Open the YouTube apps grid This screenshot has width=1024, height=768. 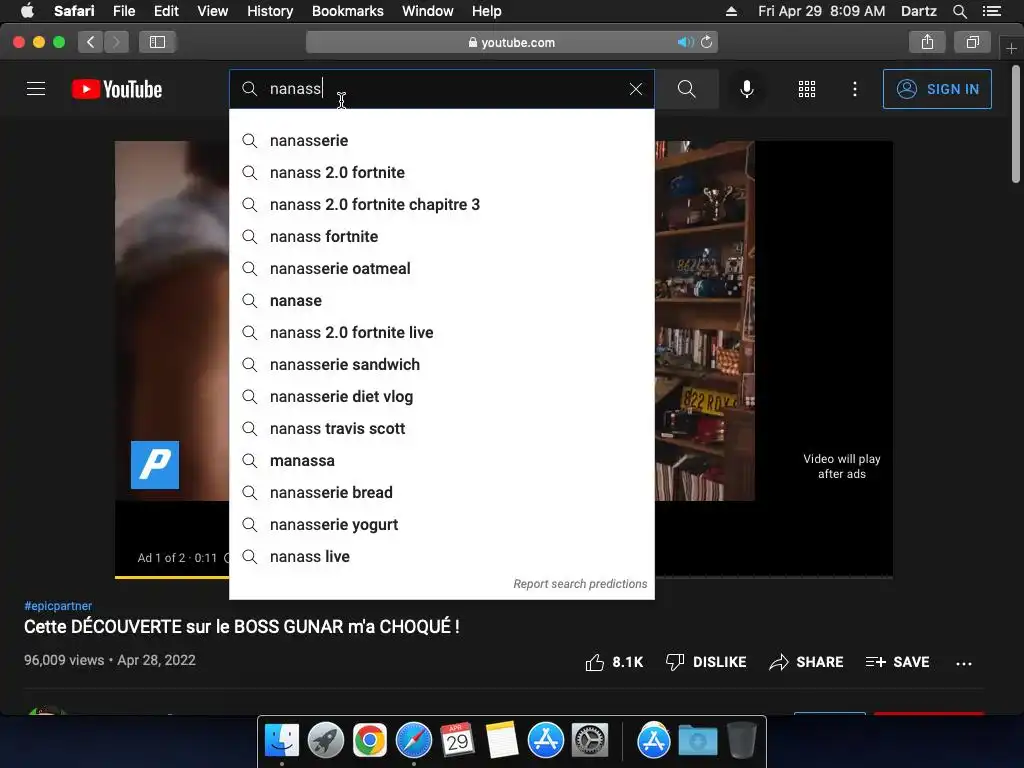pos(807,89)
